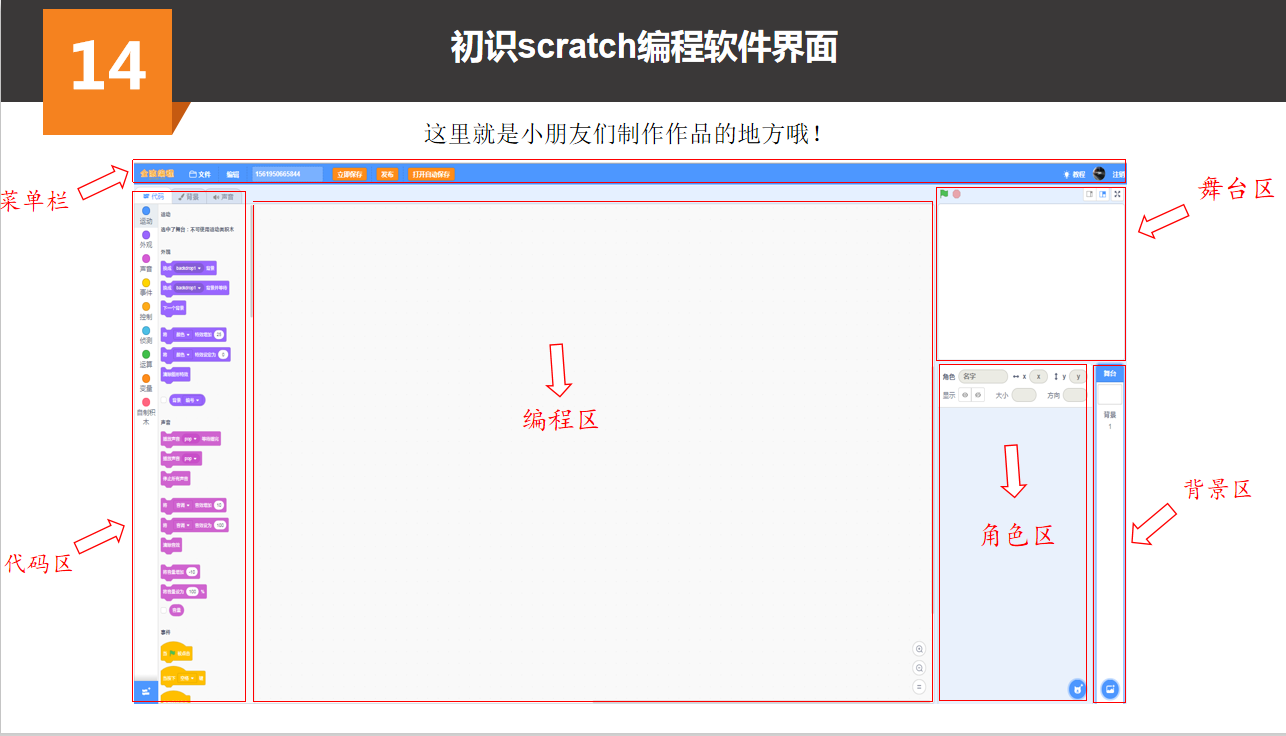The height and width of the screenshot is (736, 1286).
Task: Enter stage fullscreen mode
Action: click(x=1118, y=194)
